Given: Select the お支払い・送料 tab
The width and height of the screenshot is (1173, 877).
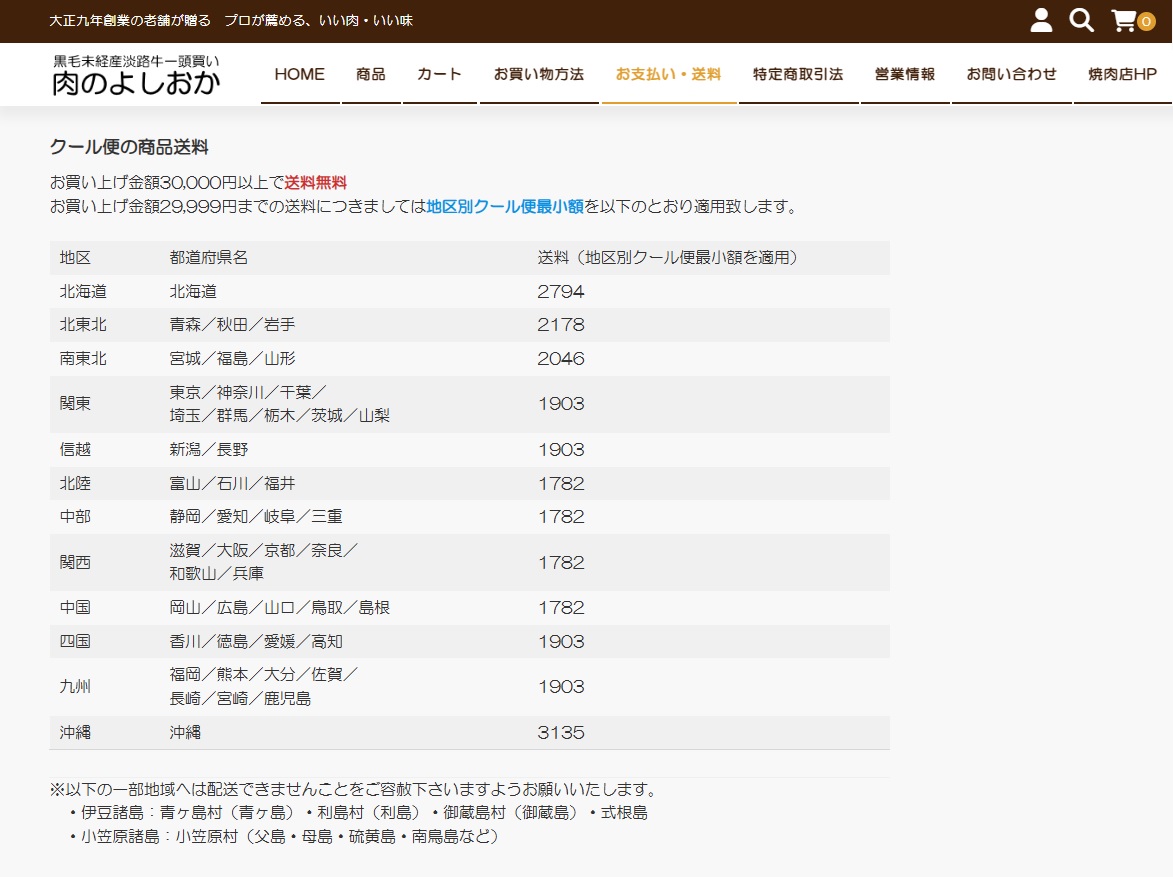Looking at the screenshot, I should (x=668, y=74).
